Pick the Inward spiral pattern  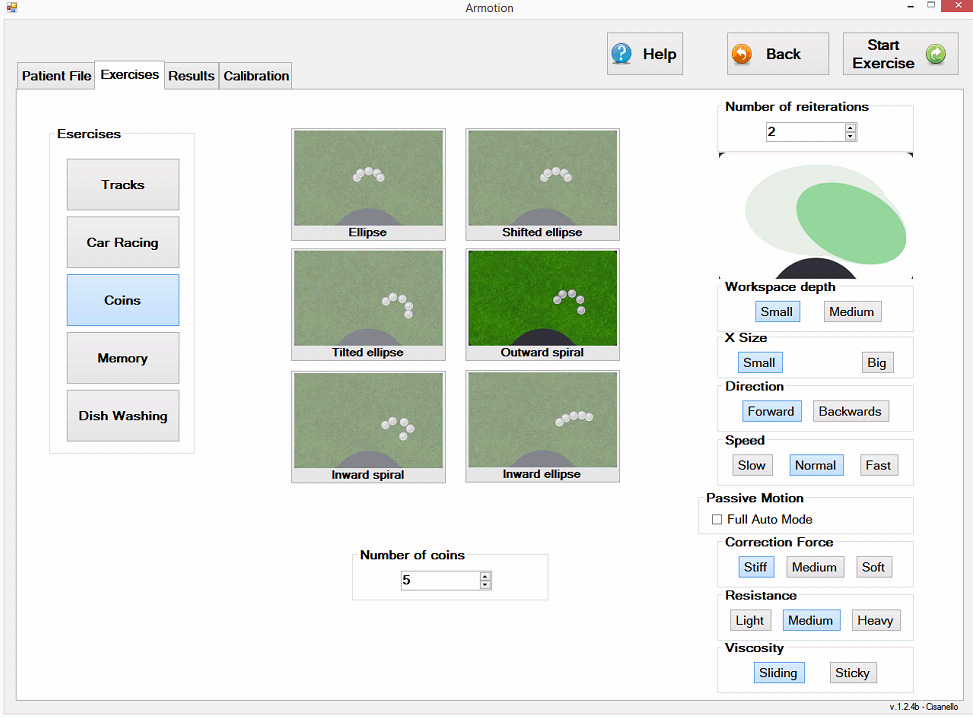click(368, 426)
